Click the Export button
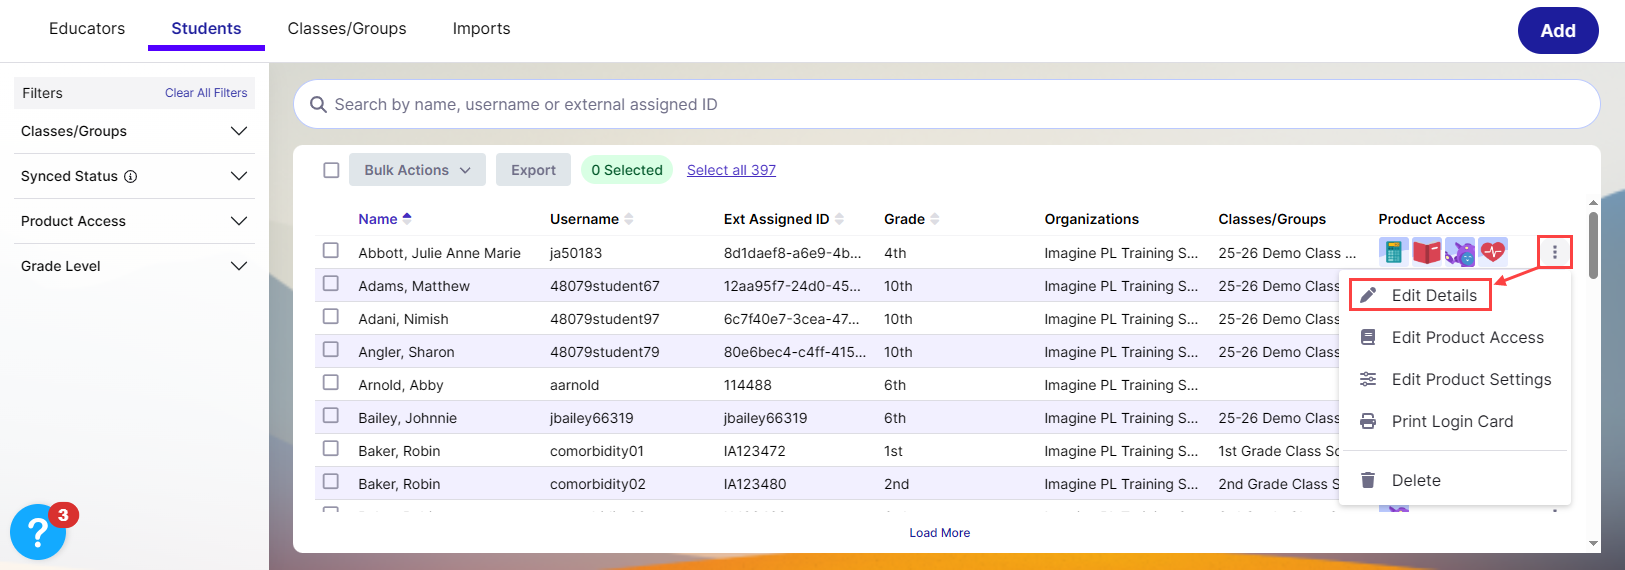Viewport: 1625px width, 570px height. pos(533,170)
